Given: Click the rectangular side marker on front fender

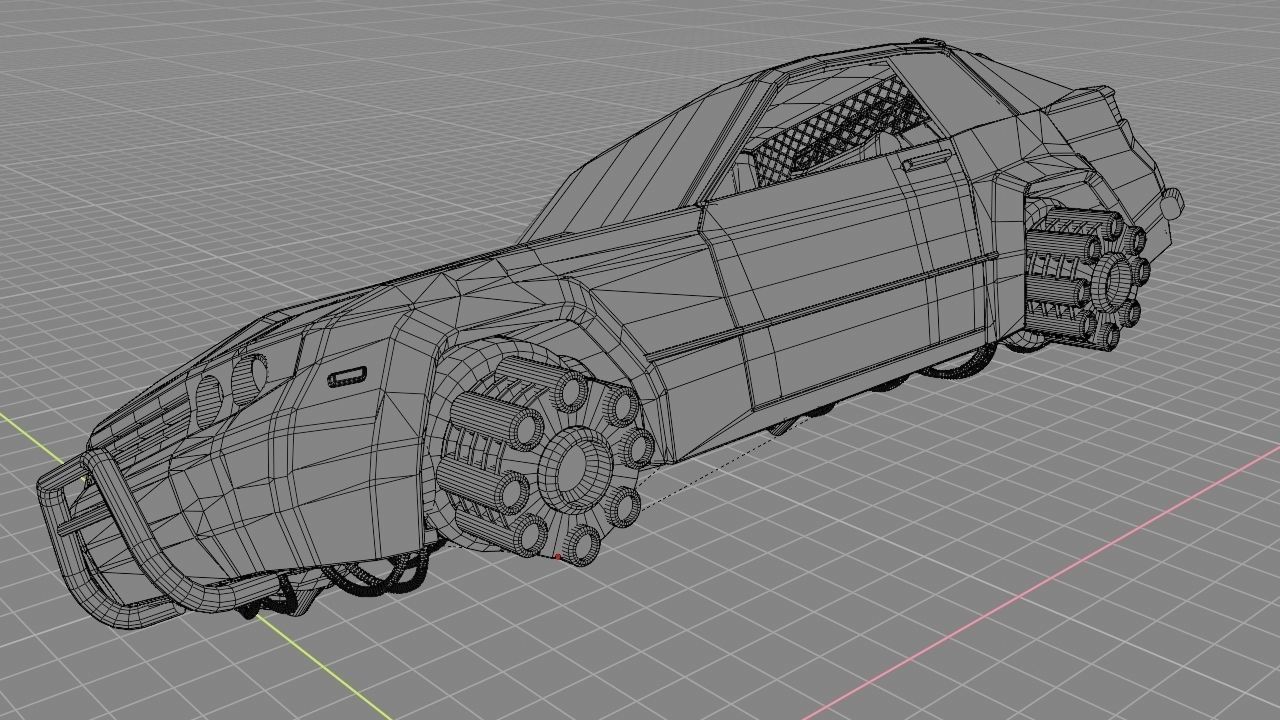Looking at the screenshot, I should (x=347, y=377).
